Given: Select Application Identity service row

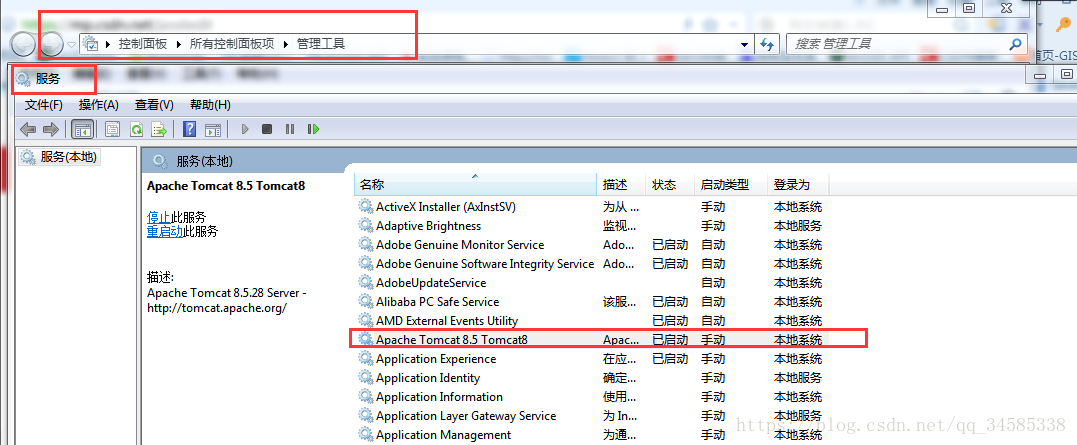Looking at the screenshot, I should coord(592,378).
